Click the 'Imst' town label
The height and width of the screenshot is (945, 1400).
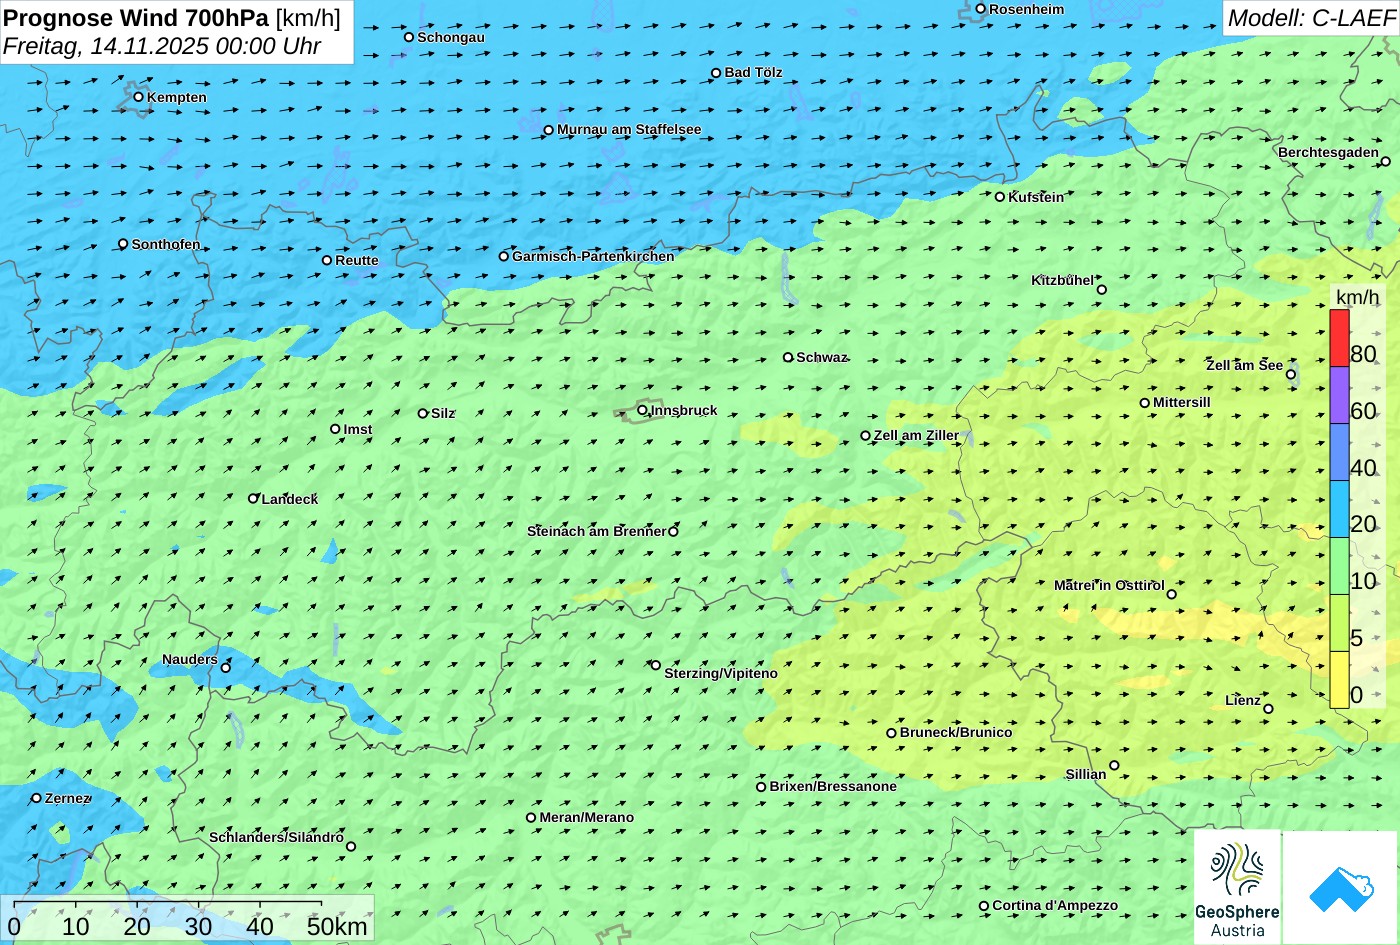click(x=358, y=429)
